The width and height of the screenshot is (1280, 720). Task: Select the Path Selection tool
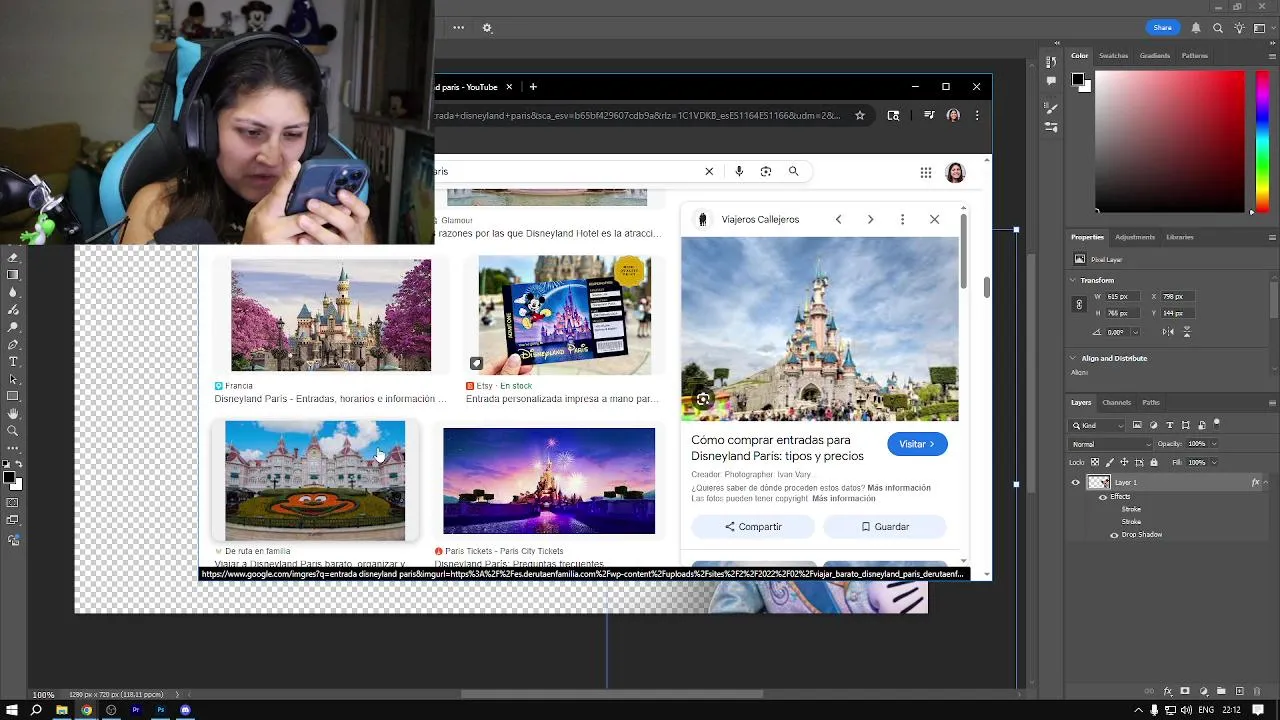pos(13,379)
